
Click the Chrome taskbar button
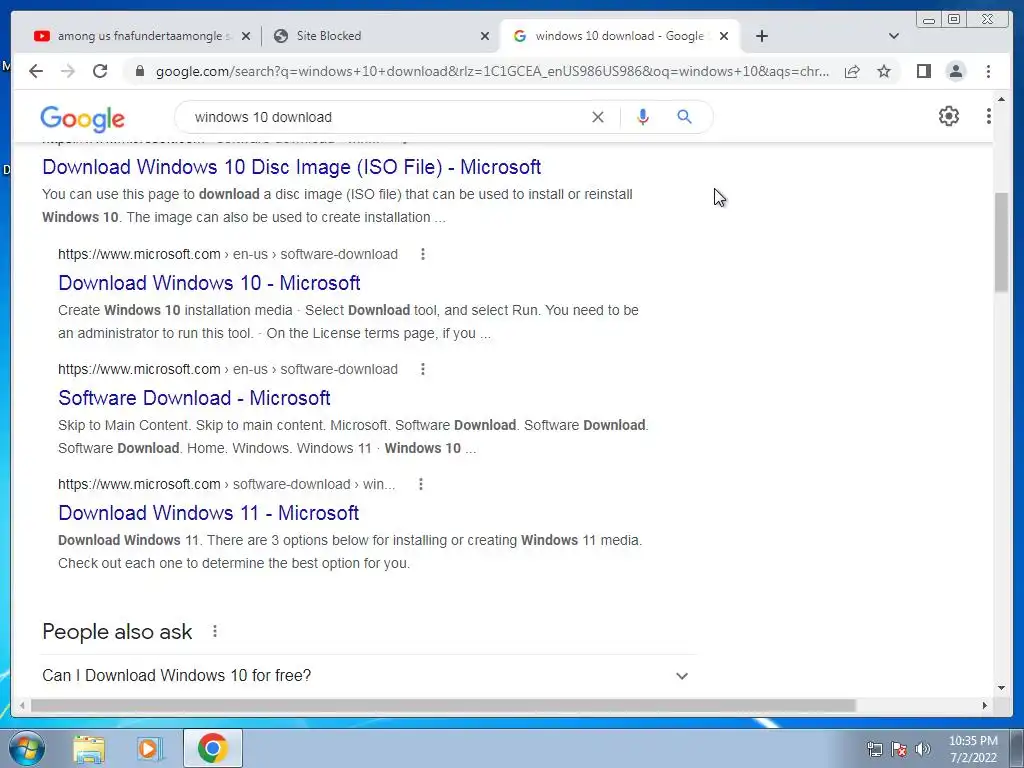(x=212, y=748)
